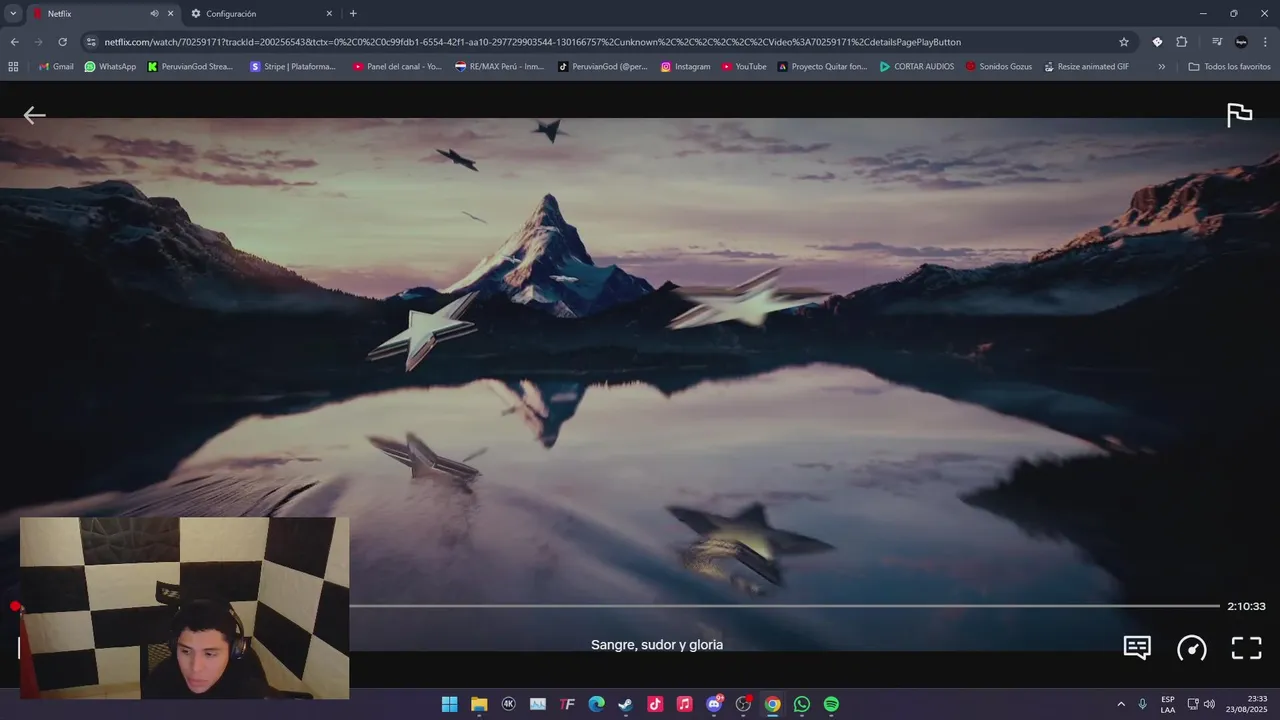This screenshot has height=720, width=1280.
Task: Open Microsoft Edge from taskbar
Action: [x=596, y=704]
